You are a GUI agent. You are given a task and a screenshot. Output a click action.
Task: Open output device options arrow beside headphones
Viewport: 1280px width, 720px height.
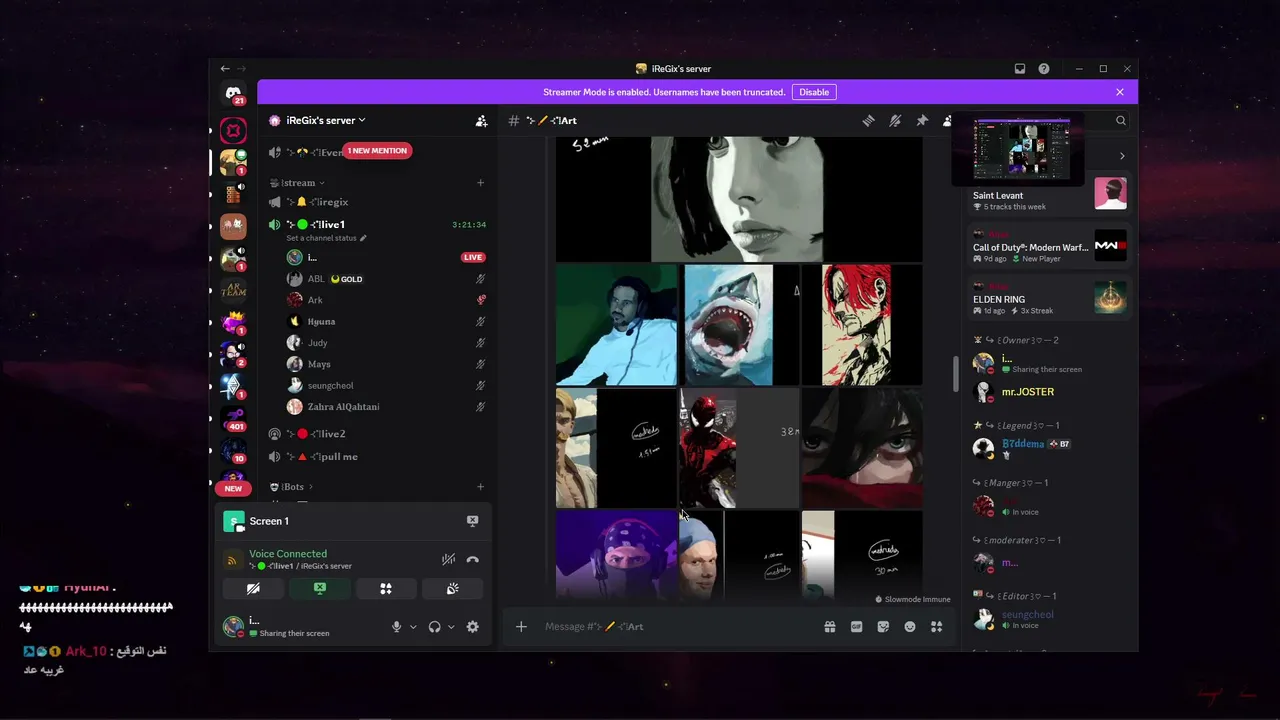451,627
